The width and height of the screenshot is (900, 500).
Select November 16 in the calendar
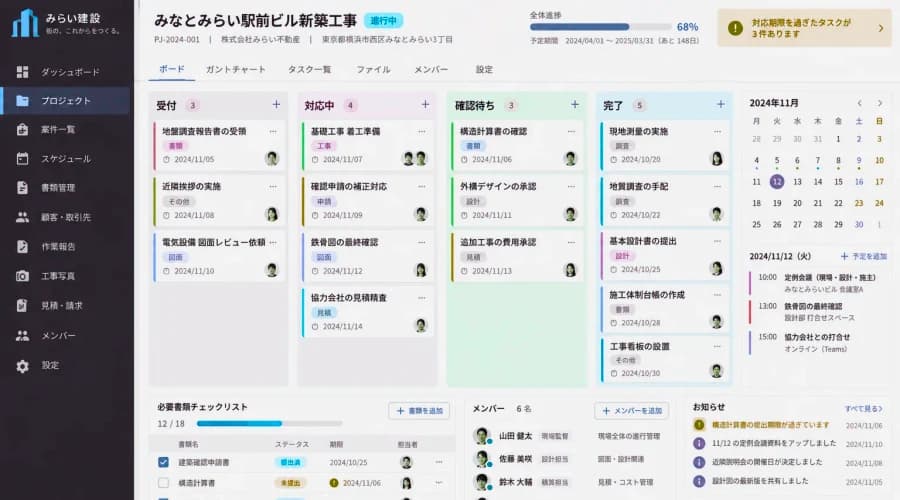pos(859,182)
